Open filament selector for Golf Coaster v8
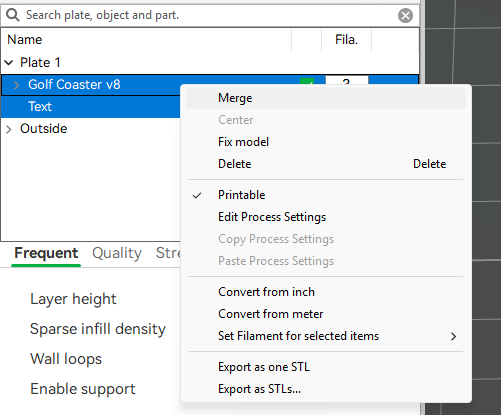The image size is (501, 415). coord(347,81)
